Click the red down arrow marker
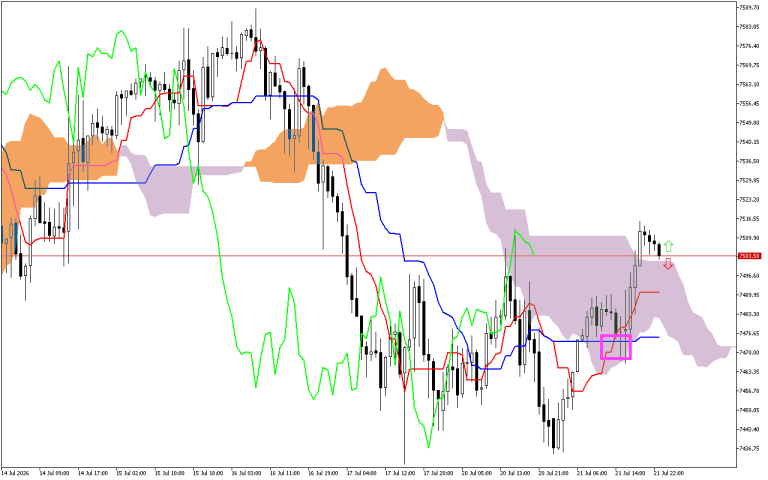This screenshot has width=768, height=480. pyautogui.click(x=668, y=264)
